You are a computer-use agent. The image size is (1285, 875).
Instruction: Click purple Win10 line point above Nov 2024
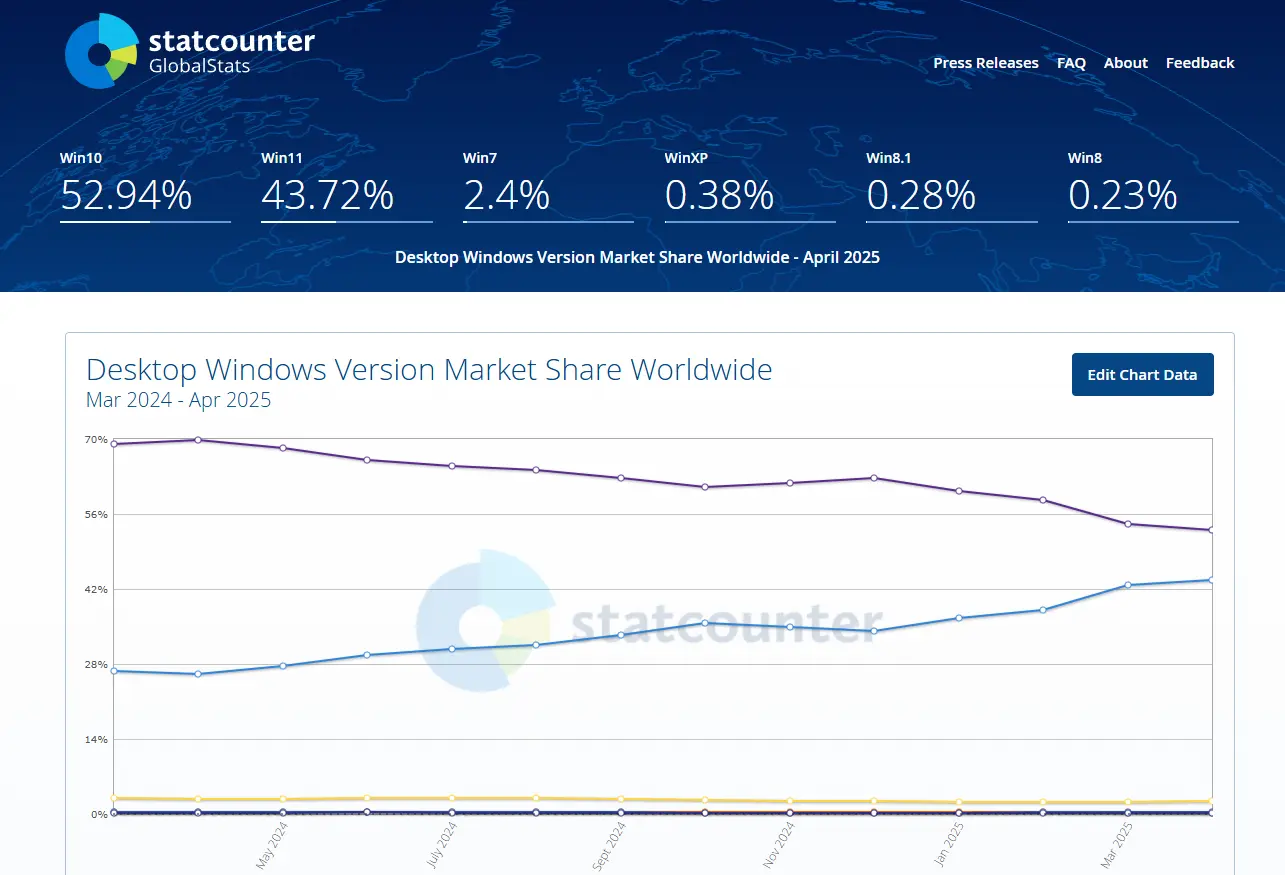tap(790, 483)
